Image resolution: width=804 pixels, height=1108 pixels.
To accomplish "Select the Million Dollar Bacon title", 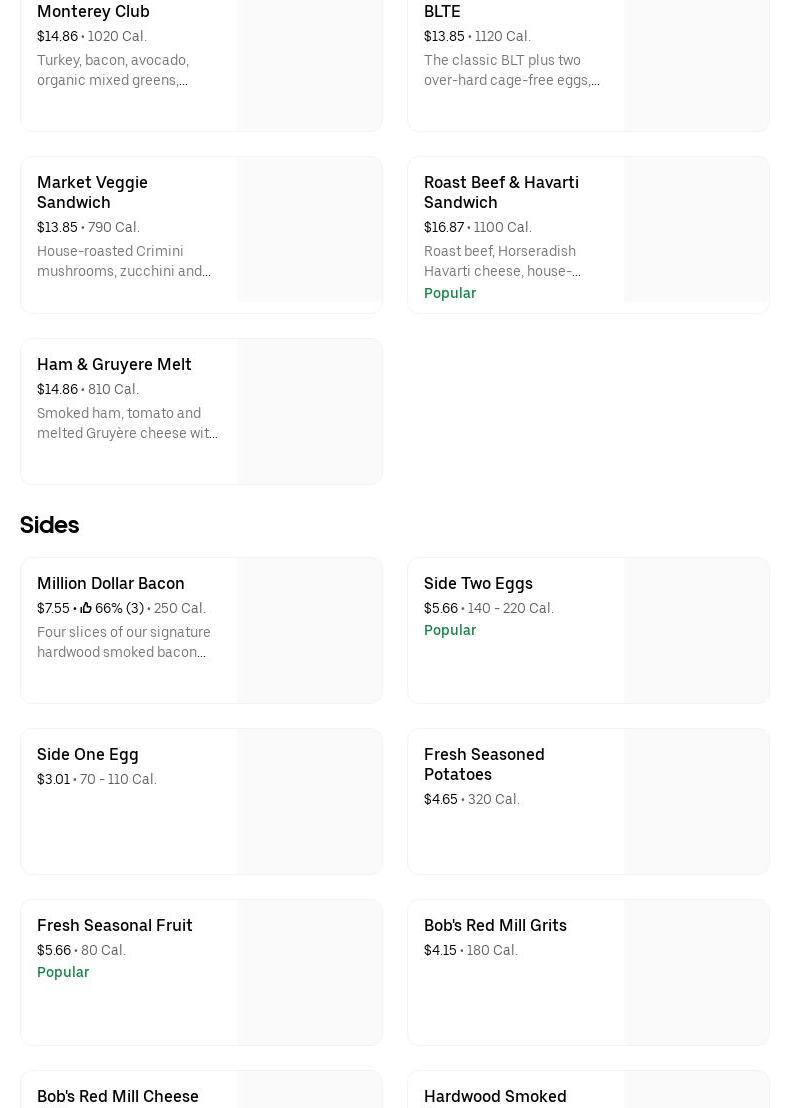I will (x=111, y=583).
